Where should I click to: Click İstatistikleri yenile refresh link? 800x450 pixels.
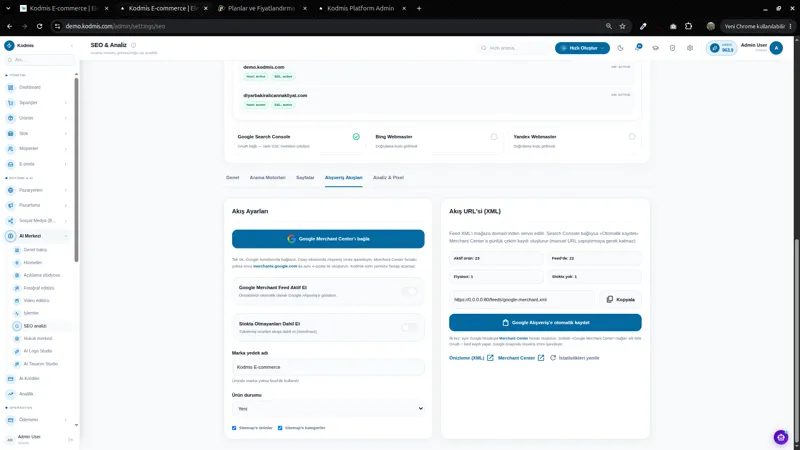(x=574, y=358)
